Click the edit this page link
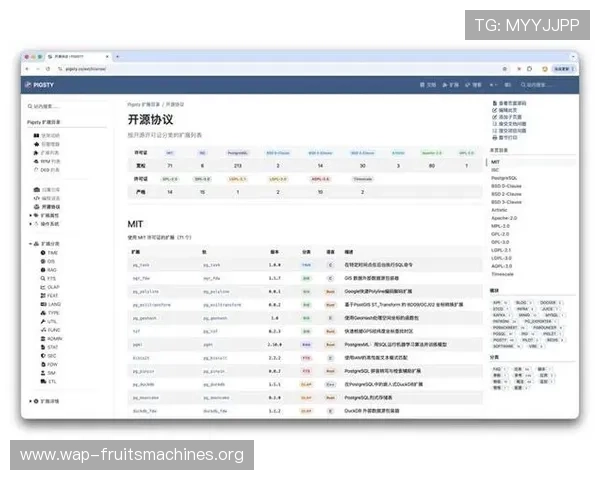This screenshot has height=480, width=600. pos(504,110)
